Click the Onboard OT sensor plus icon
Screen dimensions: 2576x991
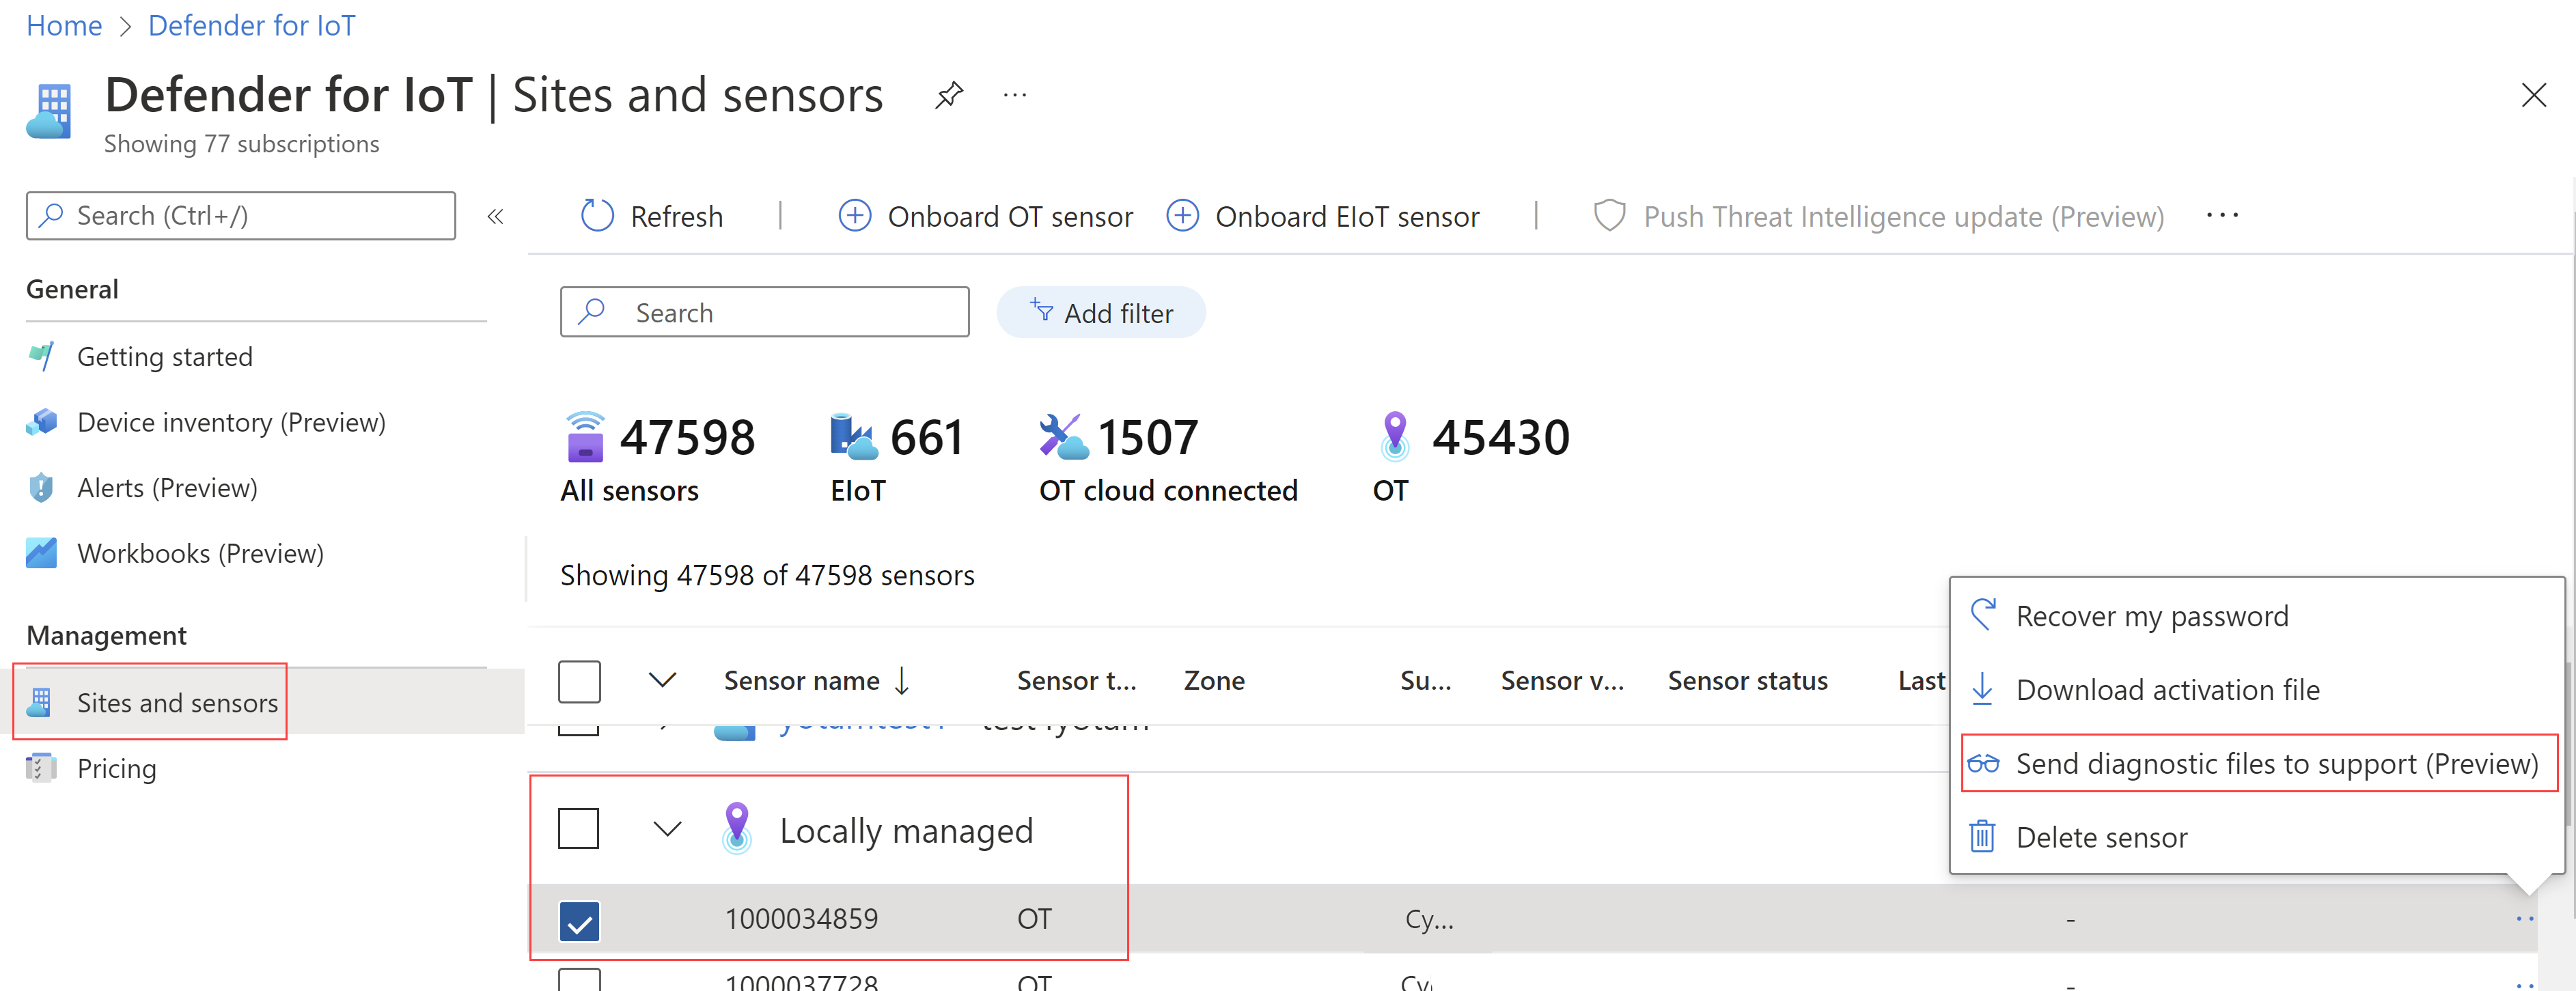point(854,216)
